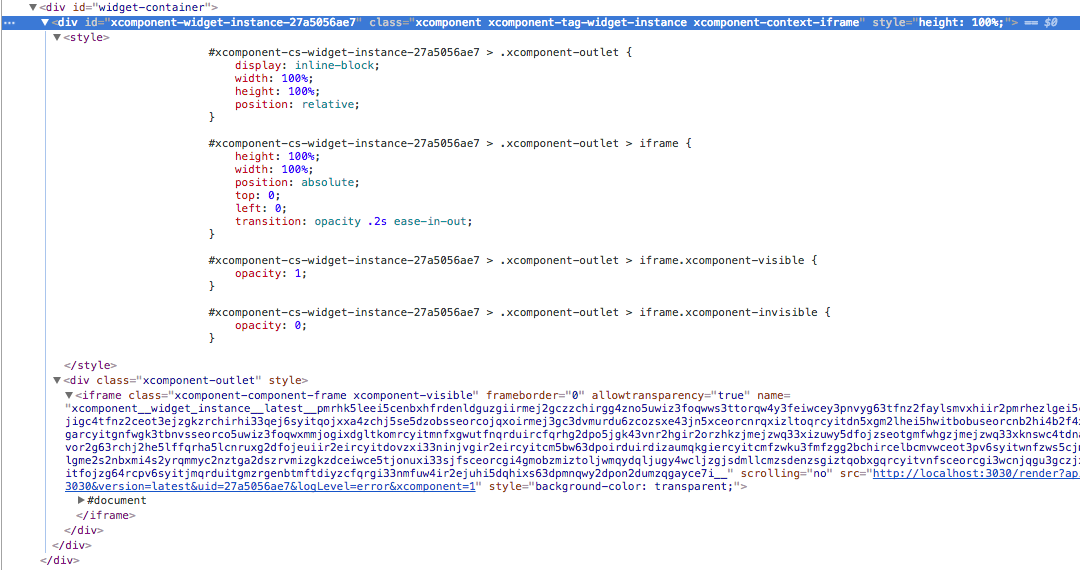Click the long xcomponent__widget_instance__latest name value
Image resolution: width=1080 pixels, height=570 pixels.
click(x=572, y=441)
